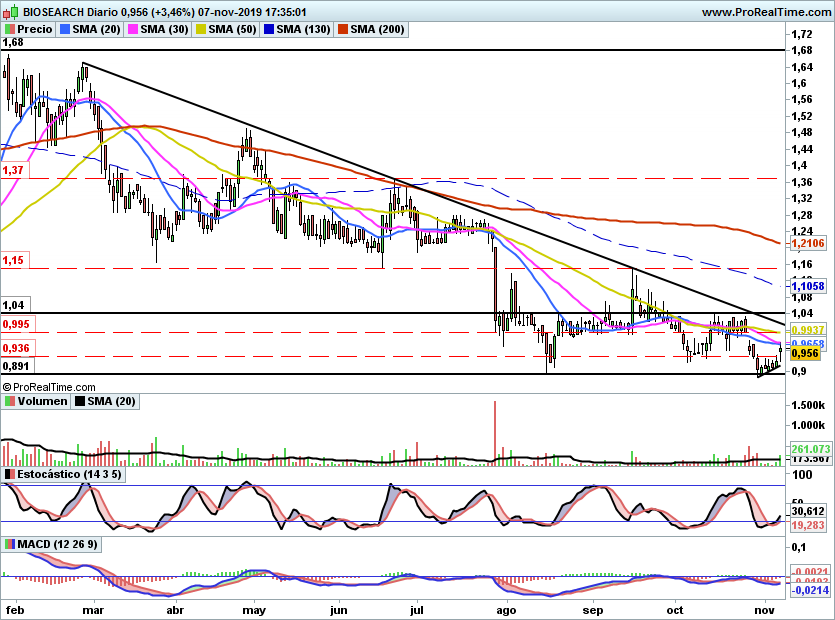The image size is (835, 620).
Task: Select the SMA (20) blue color swatch
Action: pyautogui.click(x=65, y=29)
